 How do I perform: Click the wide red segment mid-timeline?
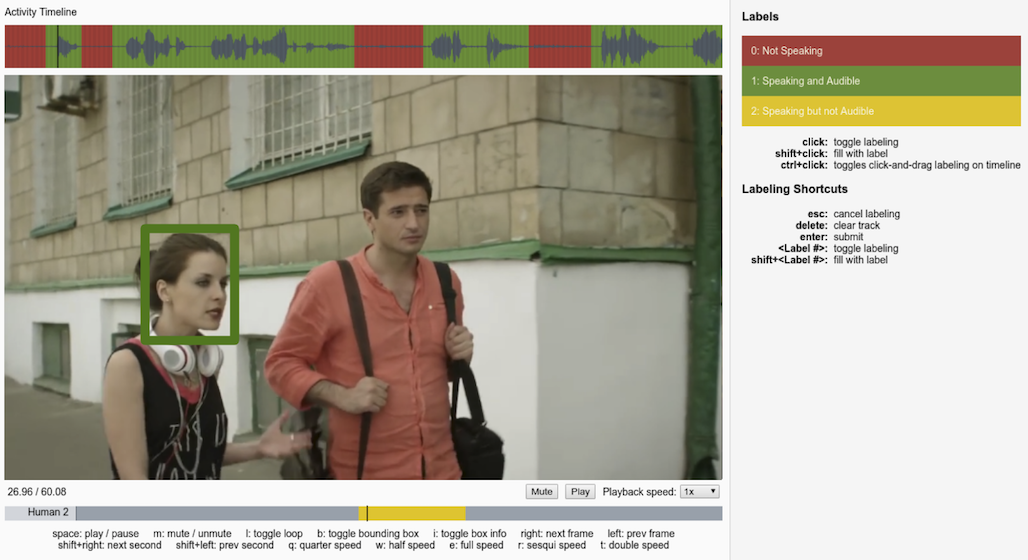389,47
